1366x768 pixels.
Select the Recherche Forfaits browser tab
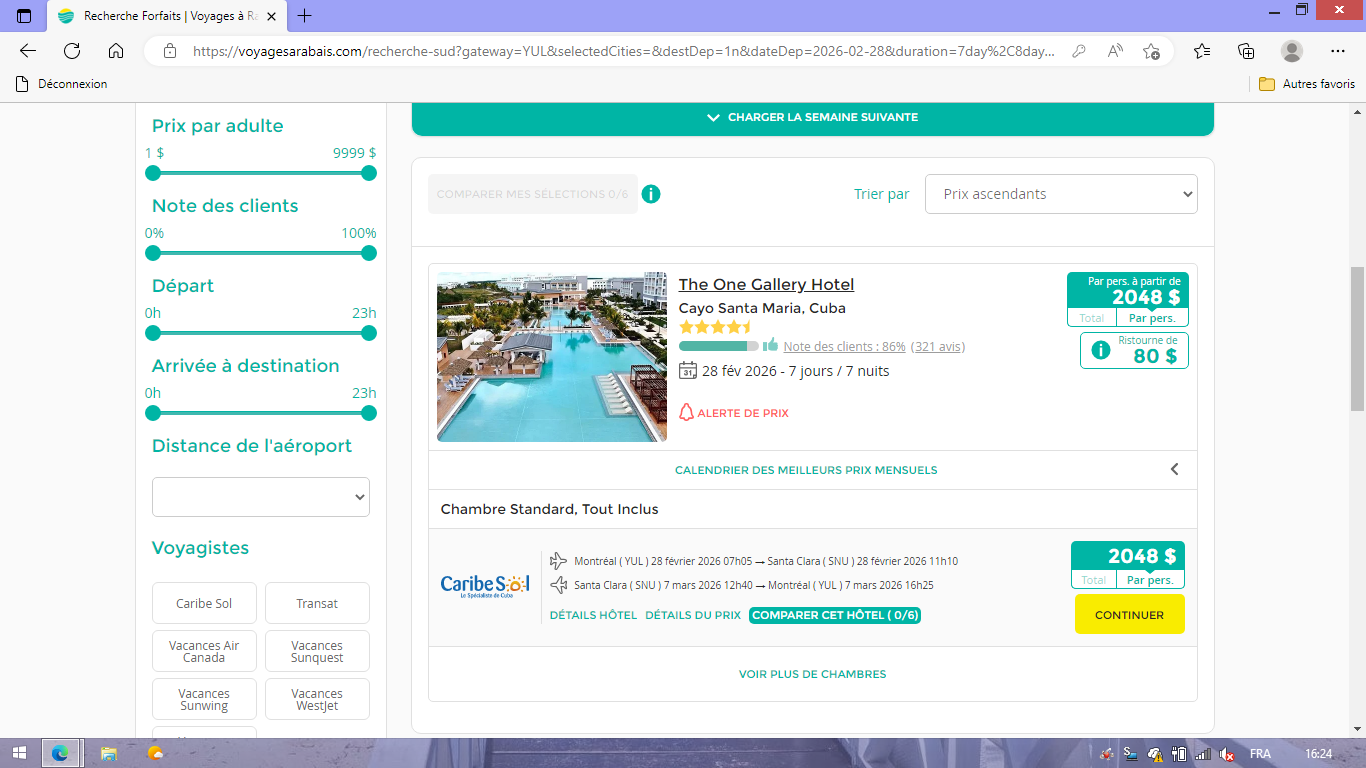click(166, 16)
